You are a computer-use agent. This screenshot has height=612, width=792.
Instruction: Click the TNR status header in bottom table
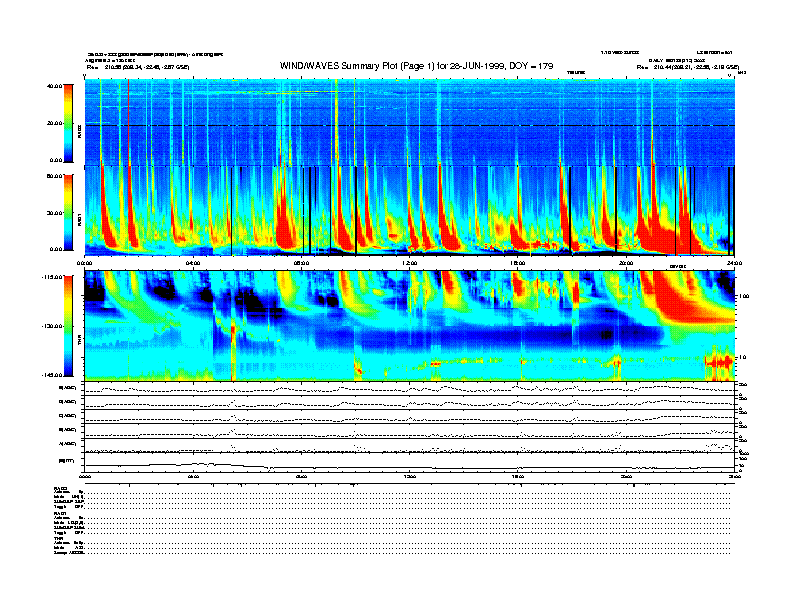[x=58, y=538]
